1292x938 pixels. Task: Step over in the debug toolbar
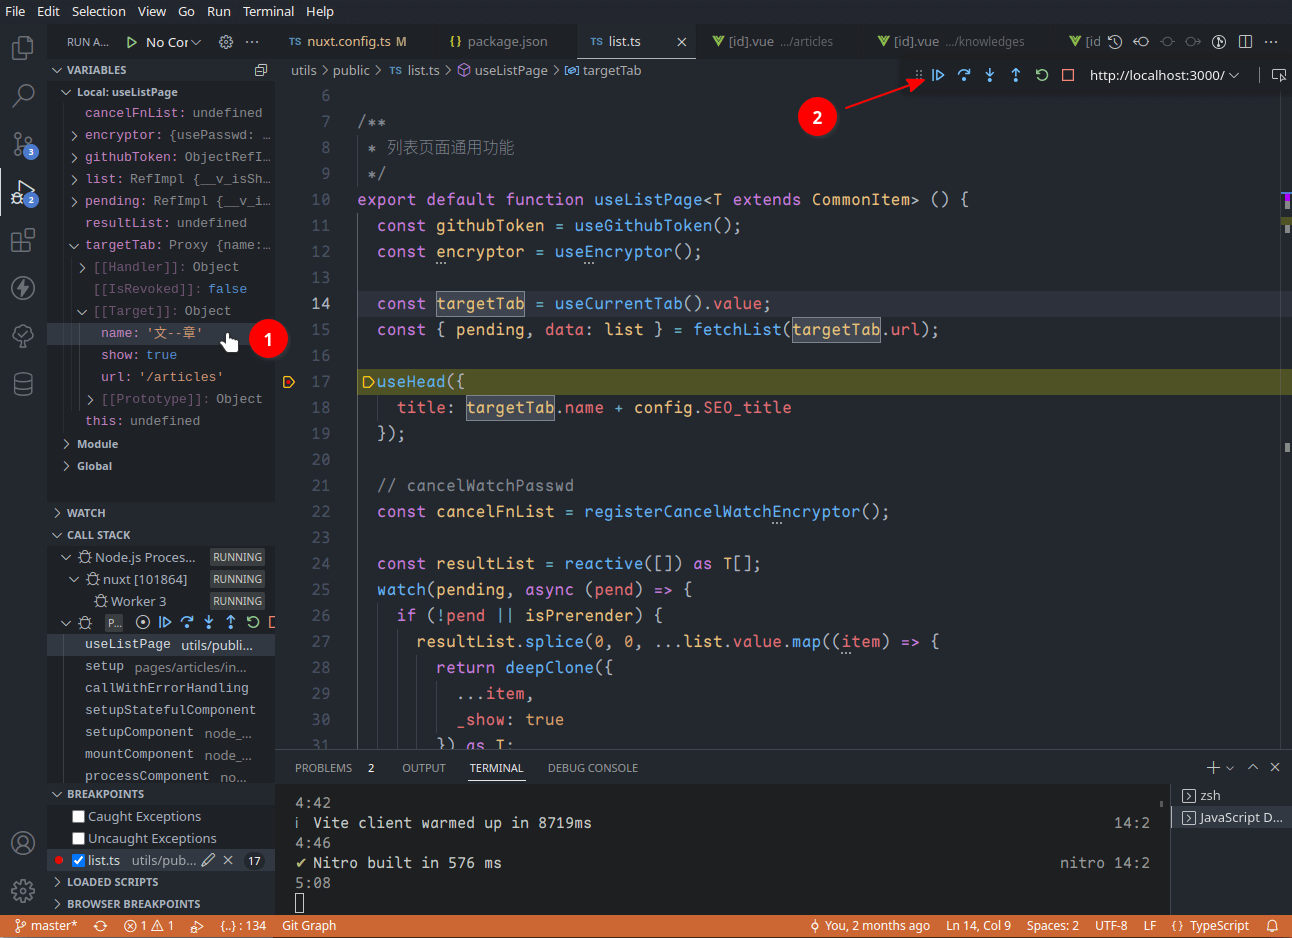click(964, 75)
